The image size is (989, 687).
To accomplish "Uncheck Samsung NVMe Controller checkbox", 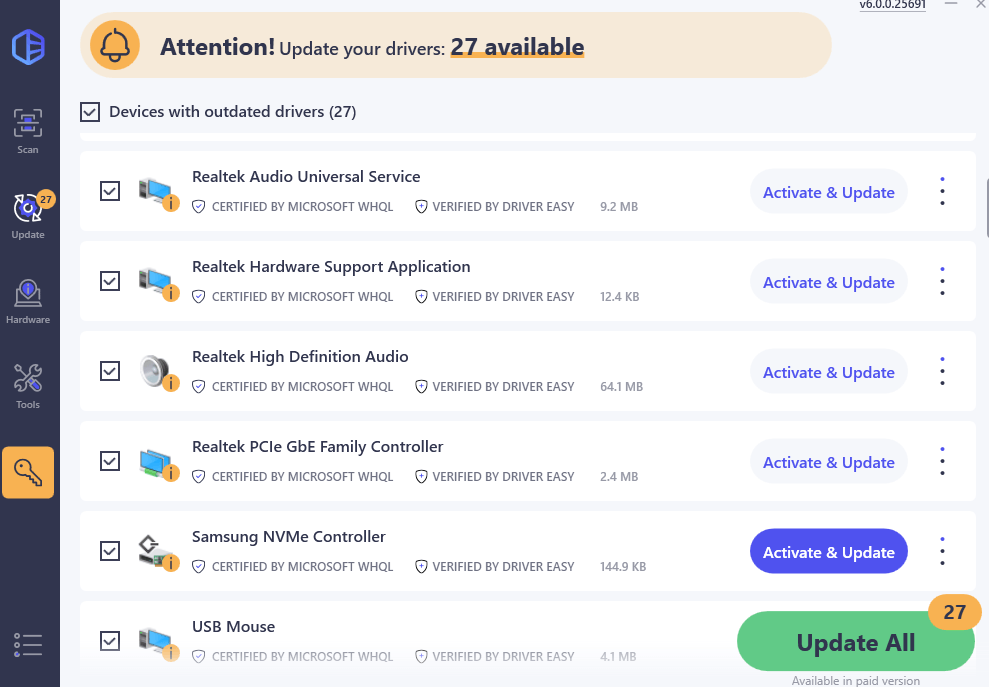I will coord(110,551).
